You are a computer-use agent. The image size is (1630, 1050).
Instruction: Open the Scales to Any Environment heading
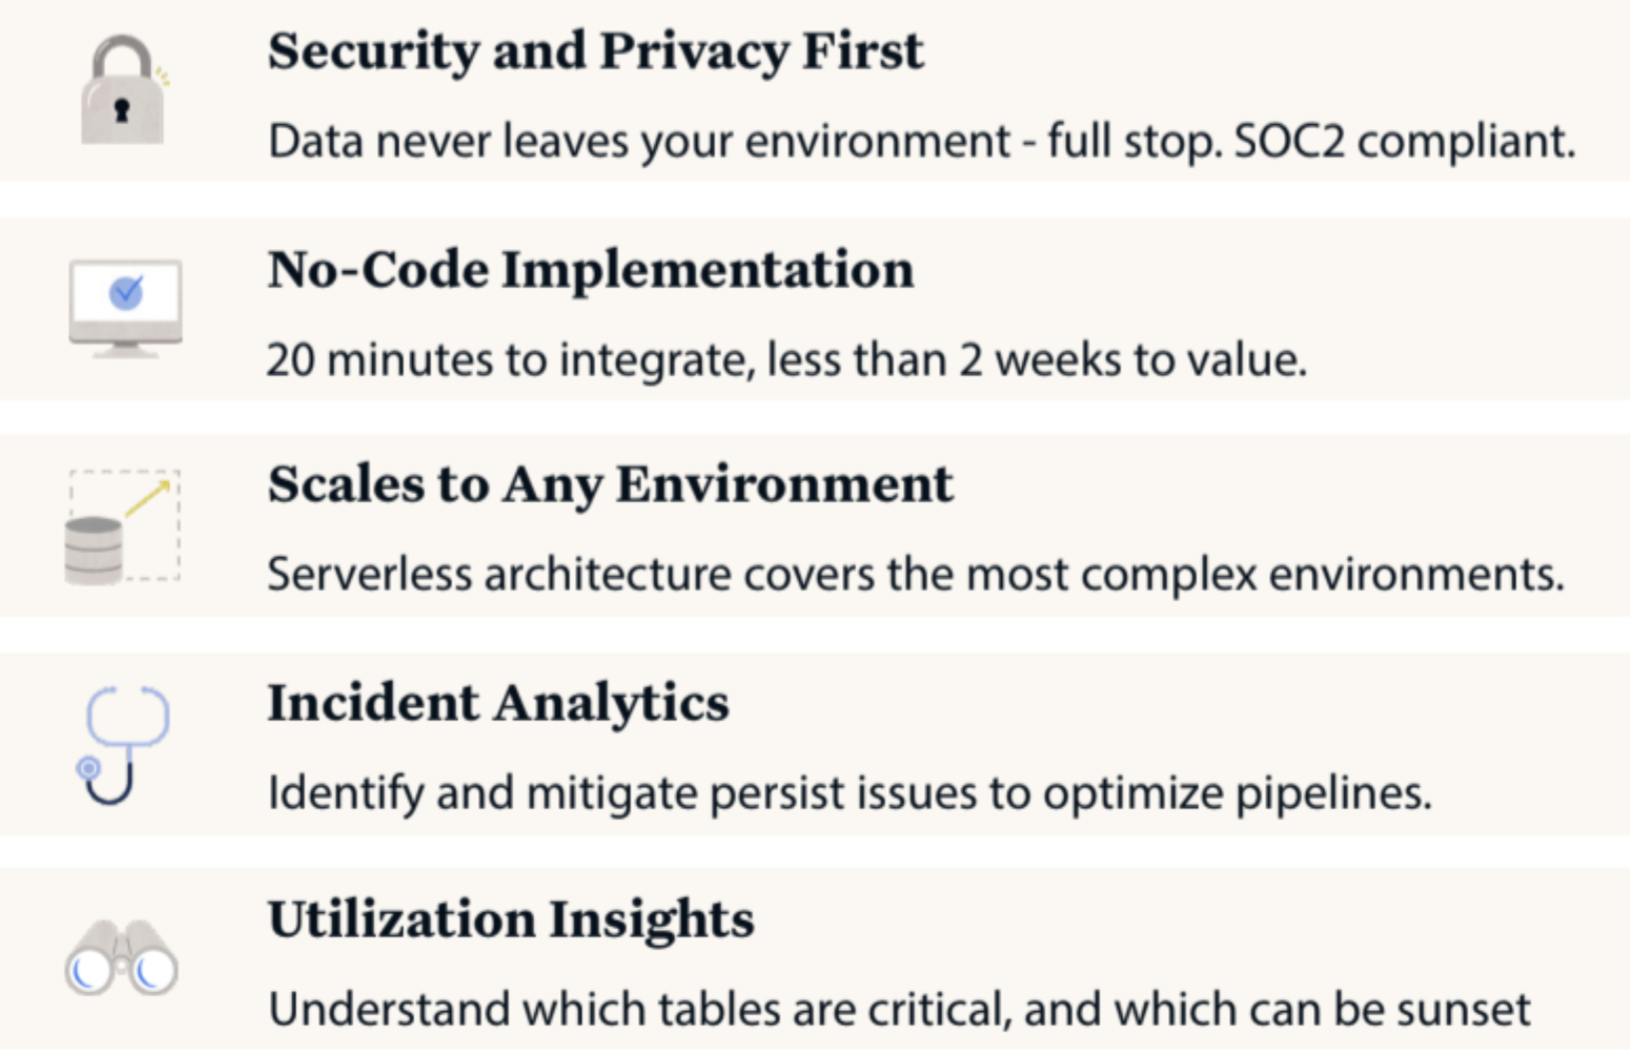(610, 486)
